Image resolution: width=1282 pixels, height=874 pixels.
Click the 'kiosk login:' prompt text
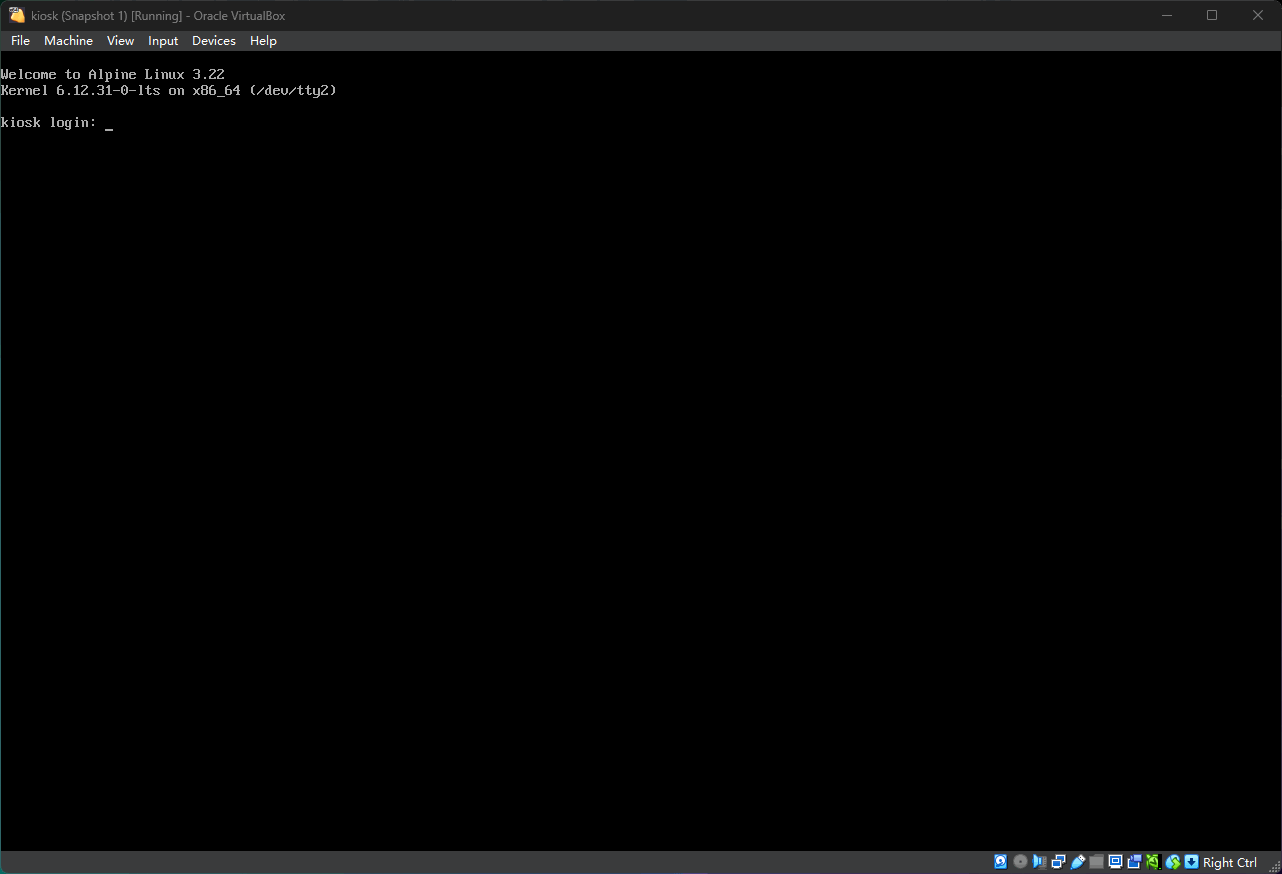(49, 123)
